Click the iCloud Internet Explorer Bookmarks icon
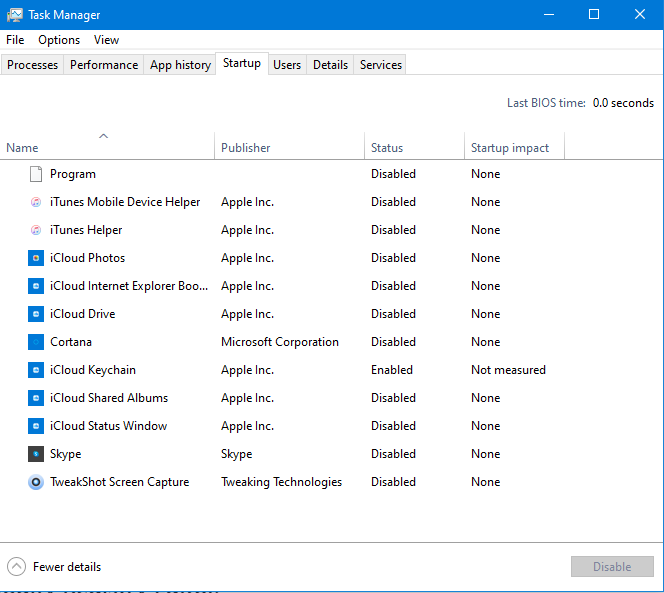The height and width of the screenshot is (593, 664). click(36, 286)
